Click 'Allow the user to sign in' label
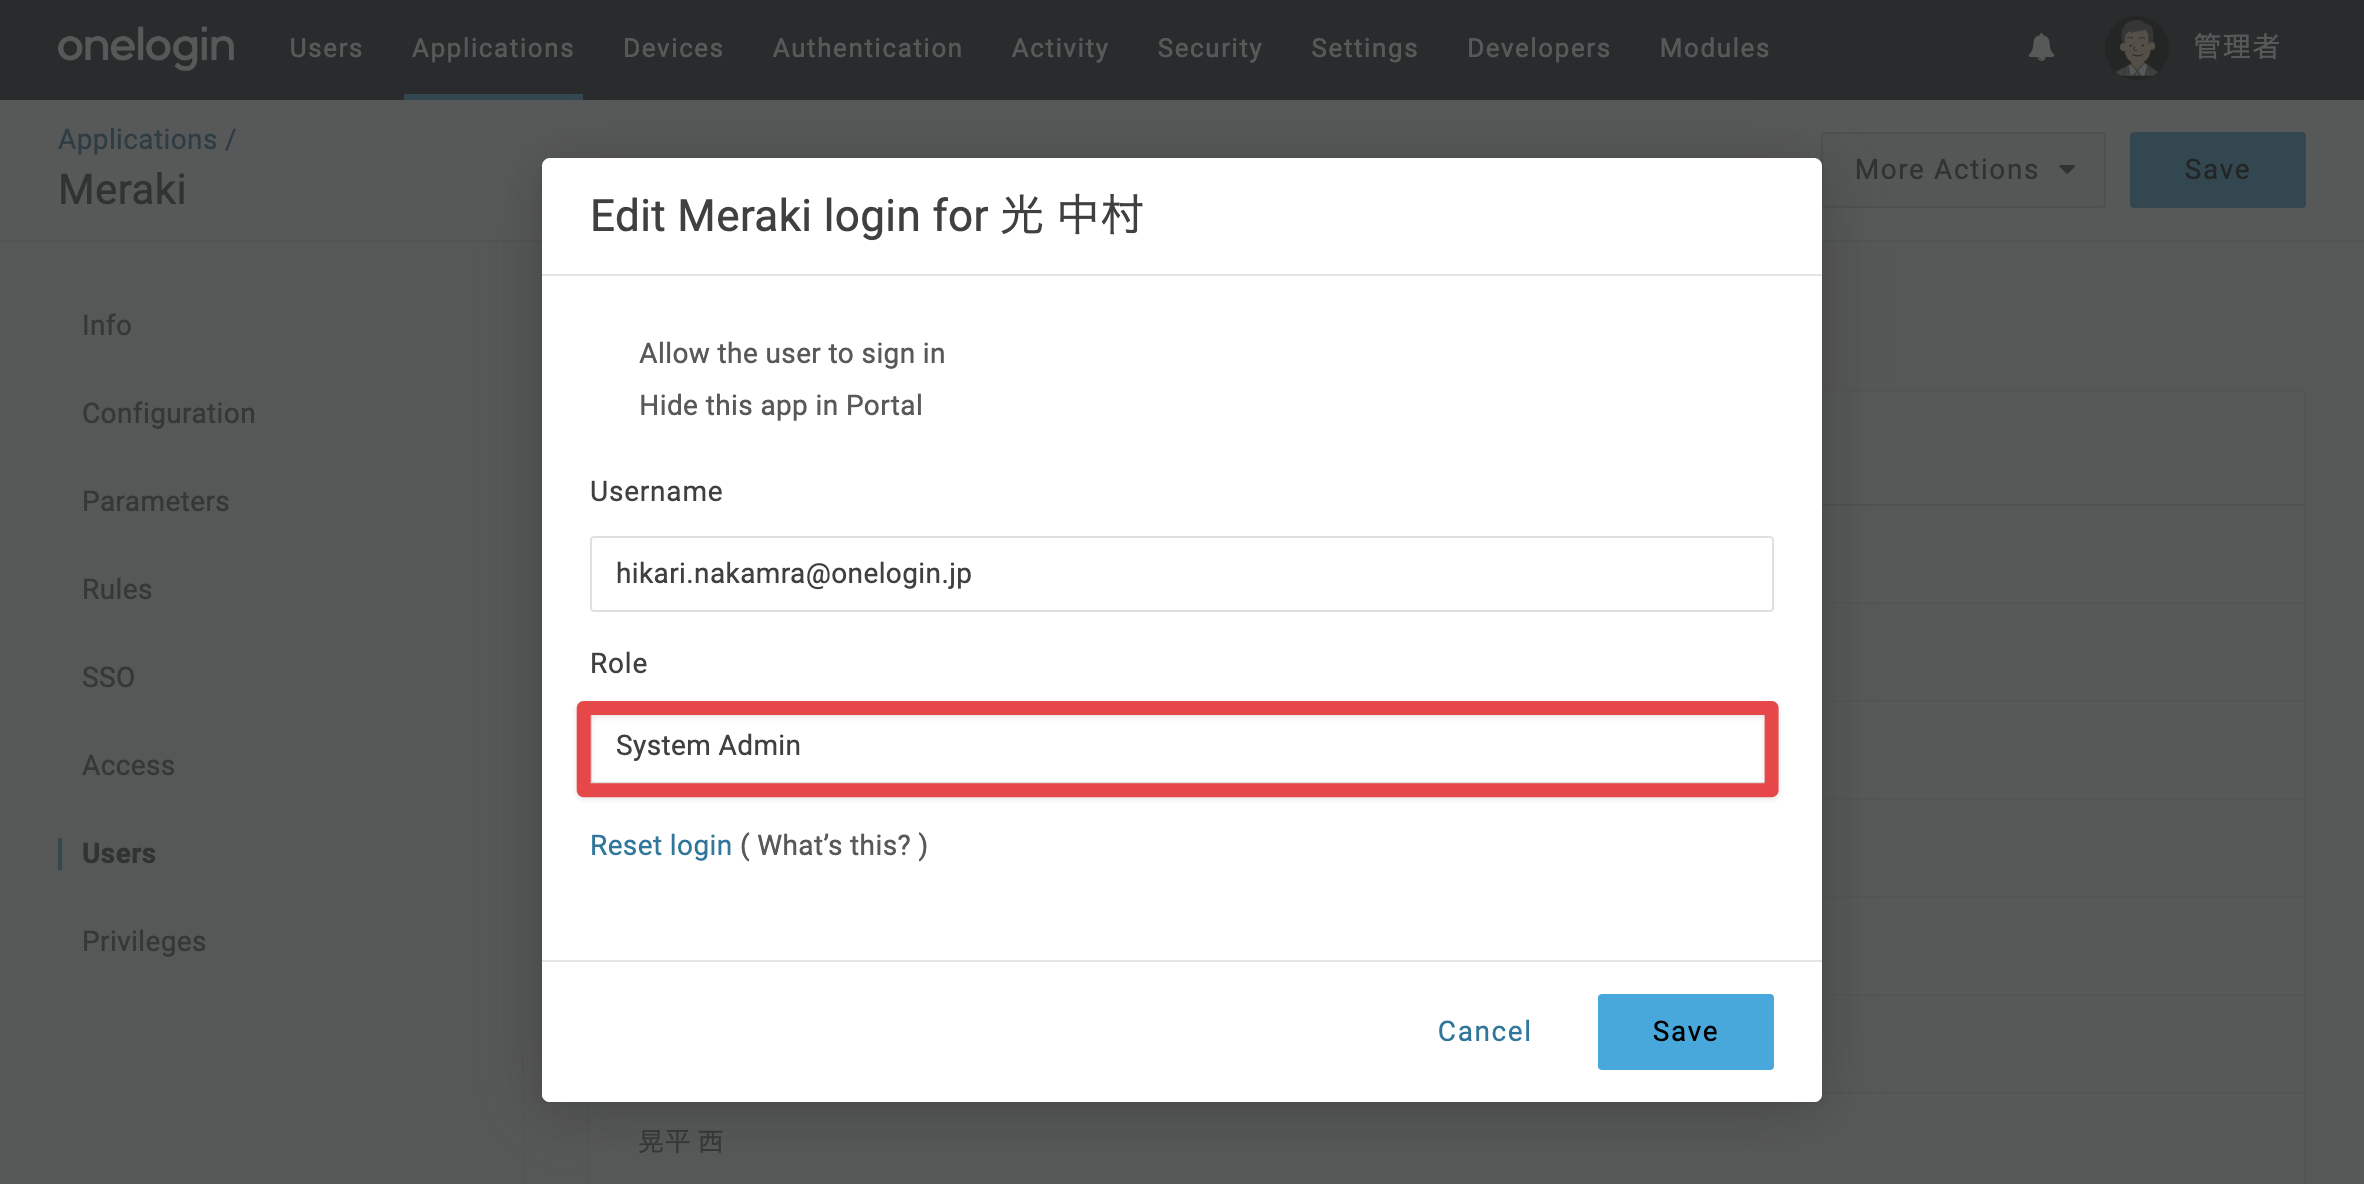Screen dimensions: 2364x1184 coord(792,353)
